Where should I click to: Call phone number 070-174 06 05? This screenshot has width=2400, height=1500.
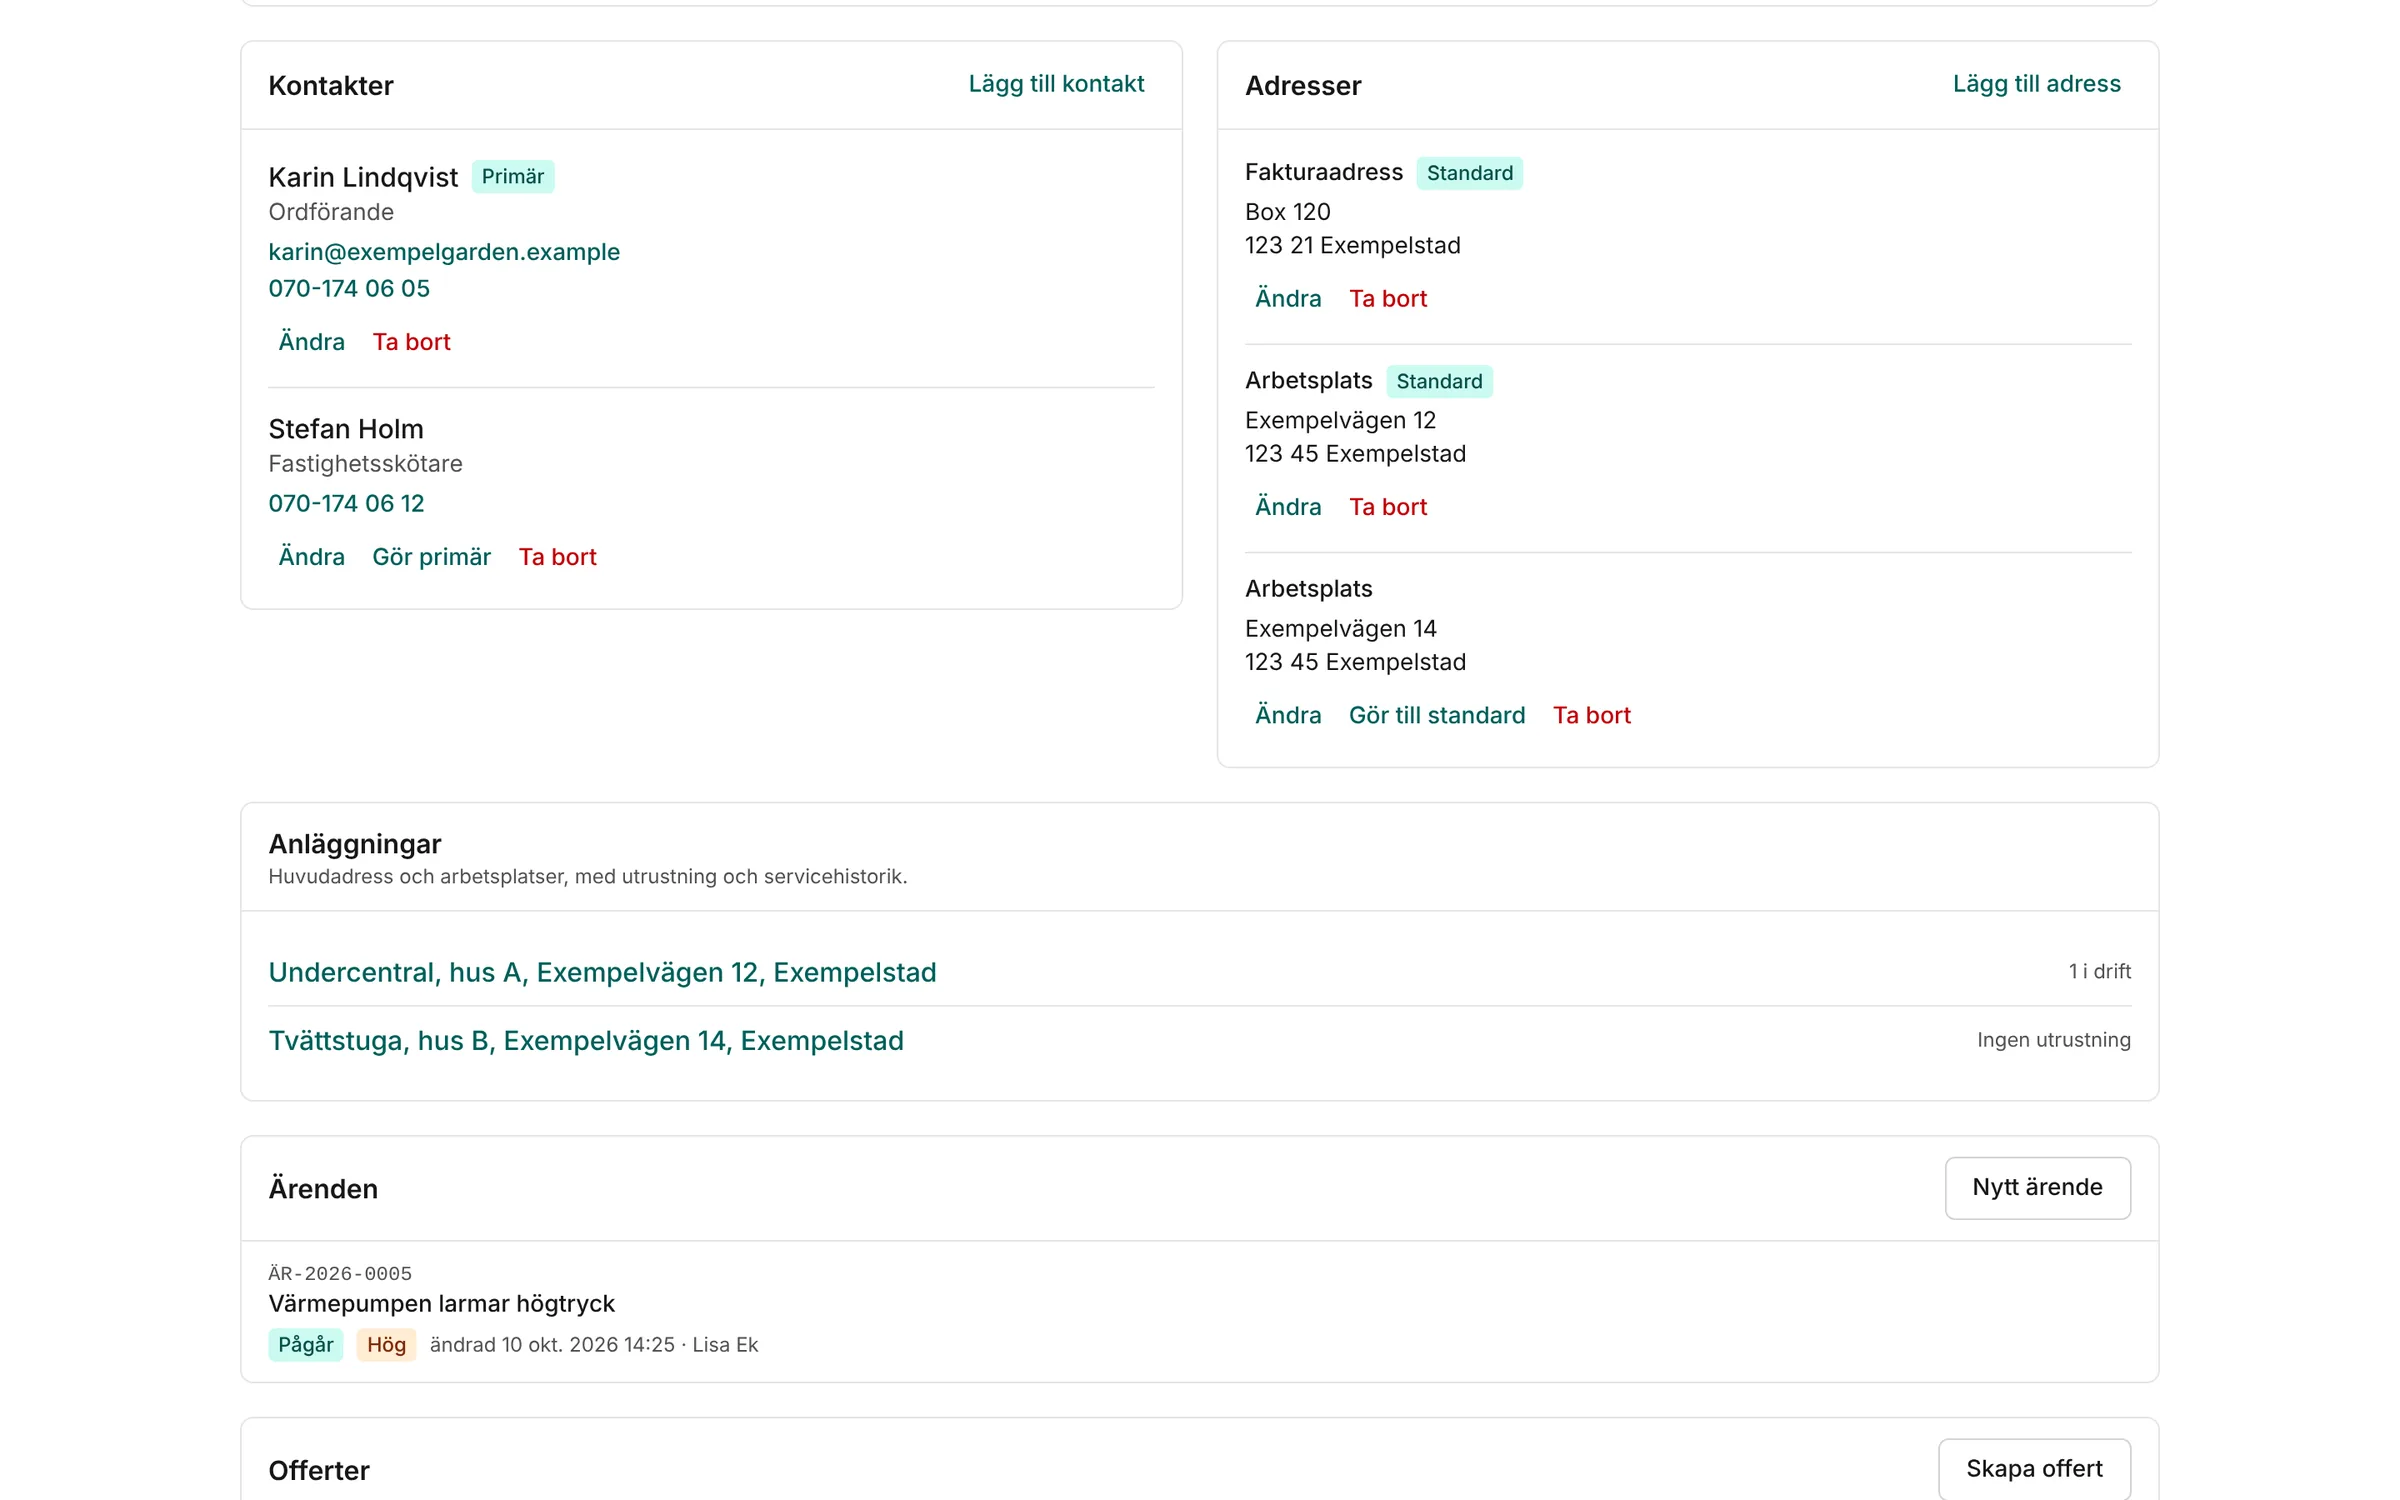click(x=349, y=289)
